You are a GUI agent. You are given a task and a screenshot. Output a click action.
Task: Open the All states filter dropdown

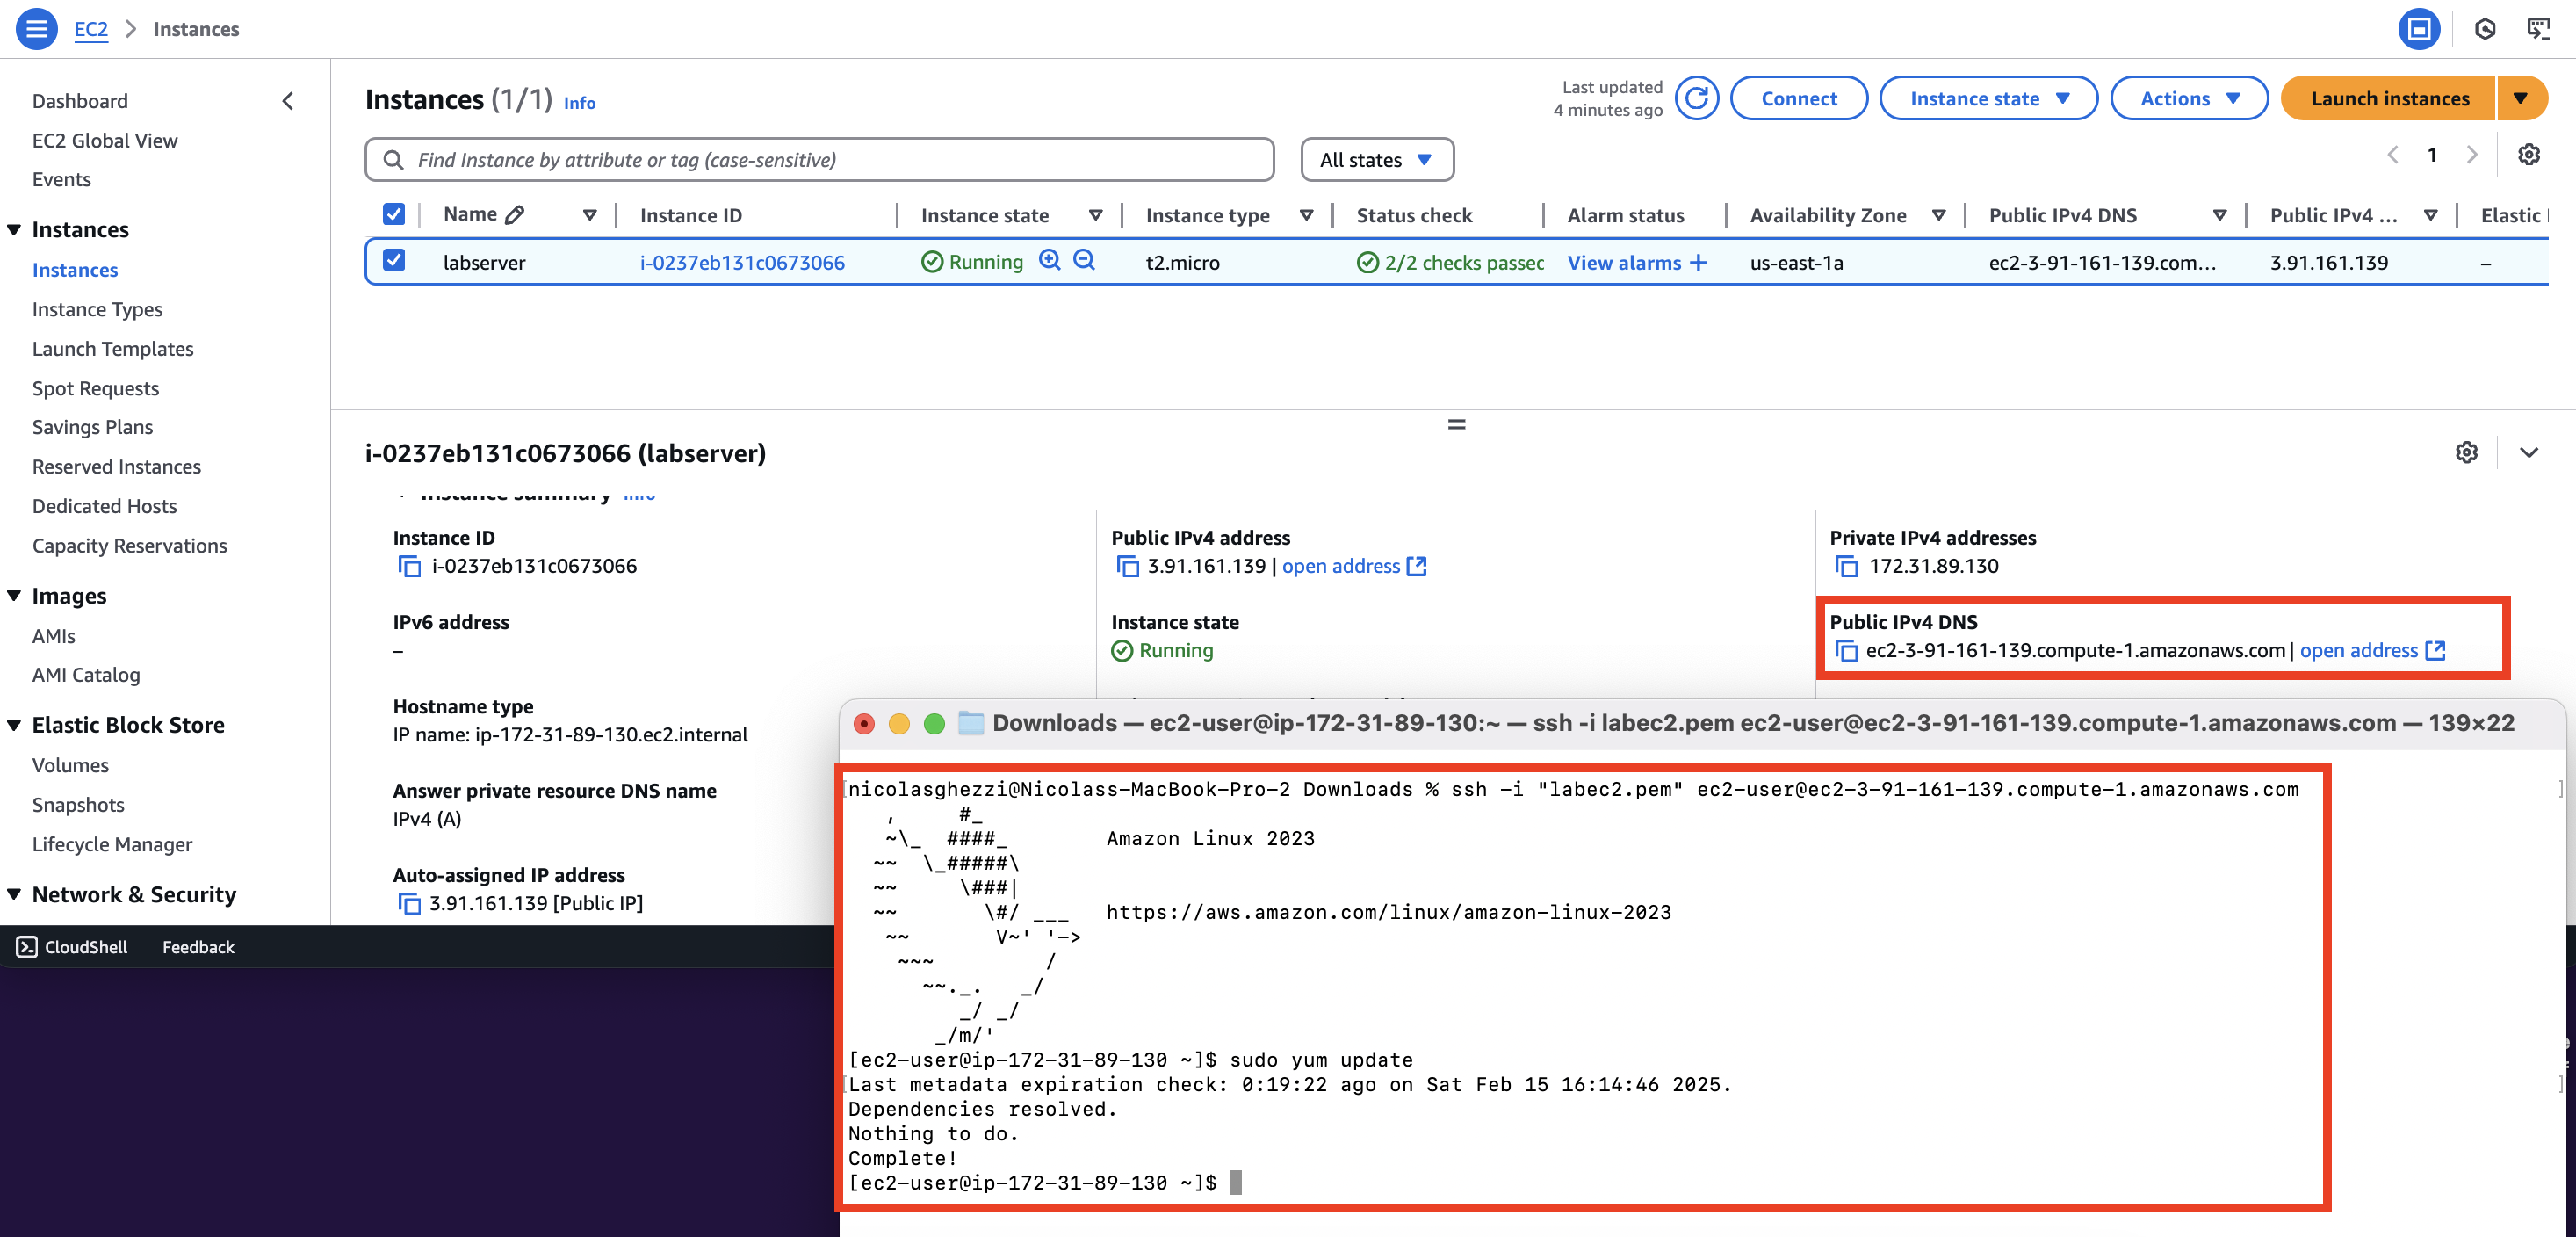1376,160
